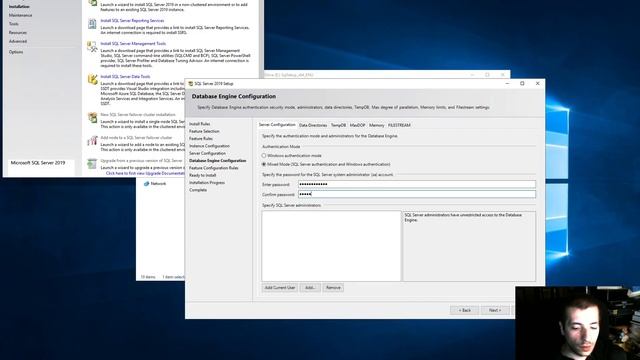This screenshot has height=360, width=640.
Task: Click Upgrade from previous version link
Action: pos(141,160)
